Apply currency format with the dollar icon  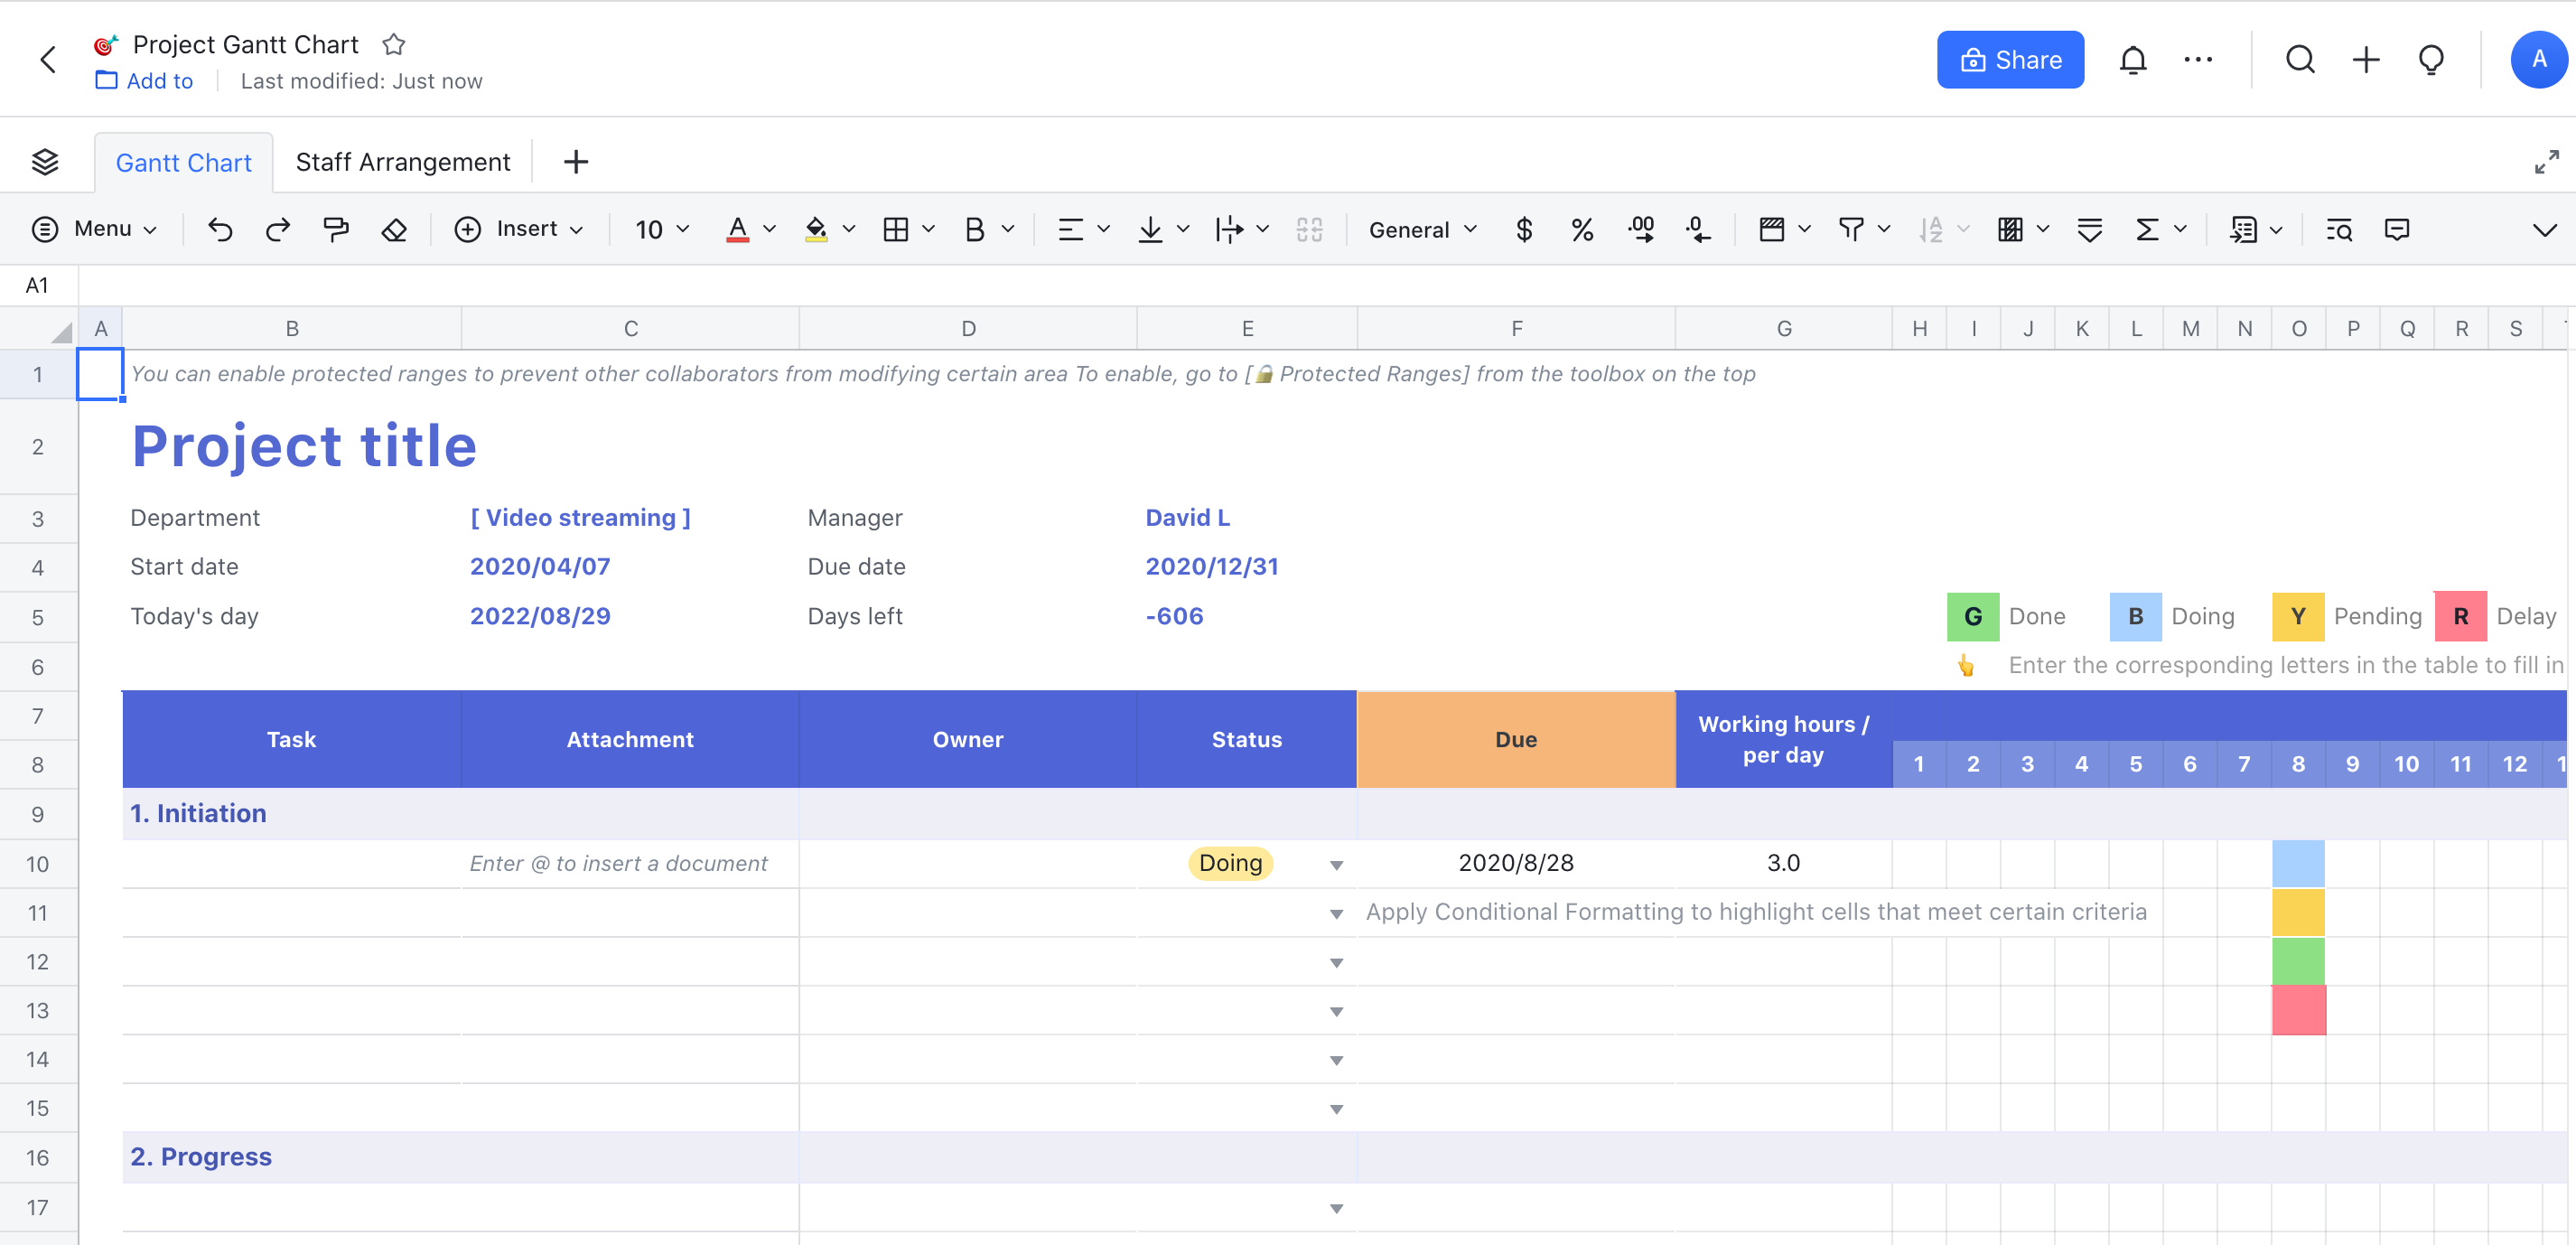click(1524, 229)
